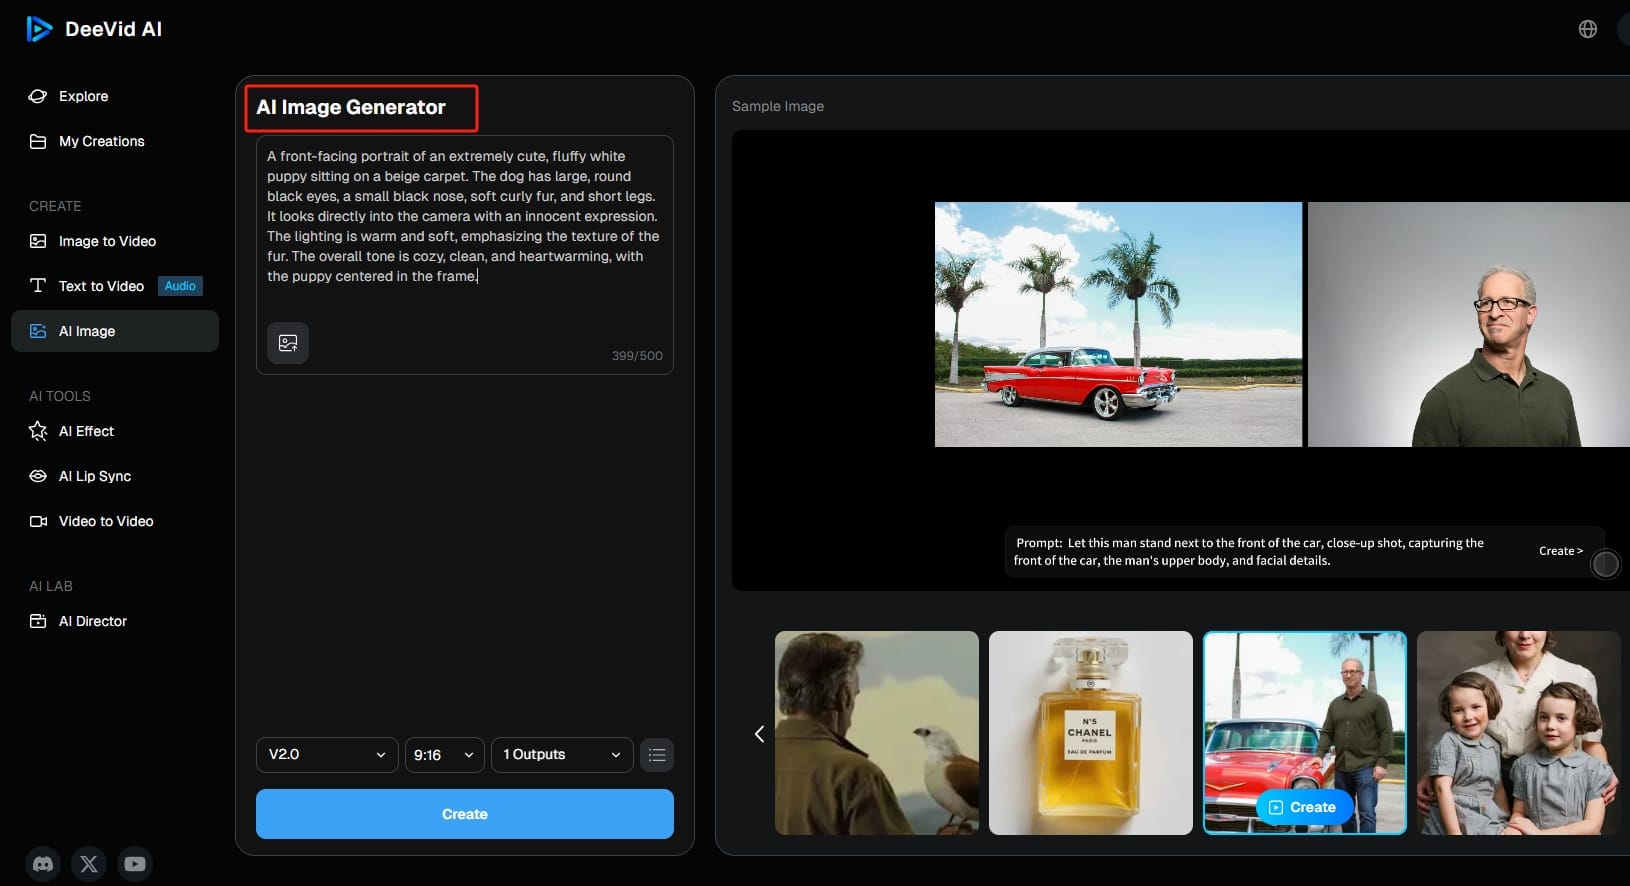Viewport: 1630px width, 886px height.
Task: Go to previous sample thumbnails arrow
Action: coord(759,734)
